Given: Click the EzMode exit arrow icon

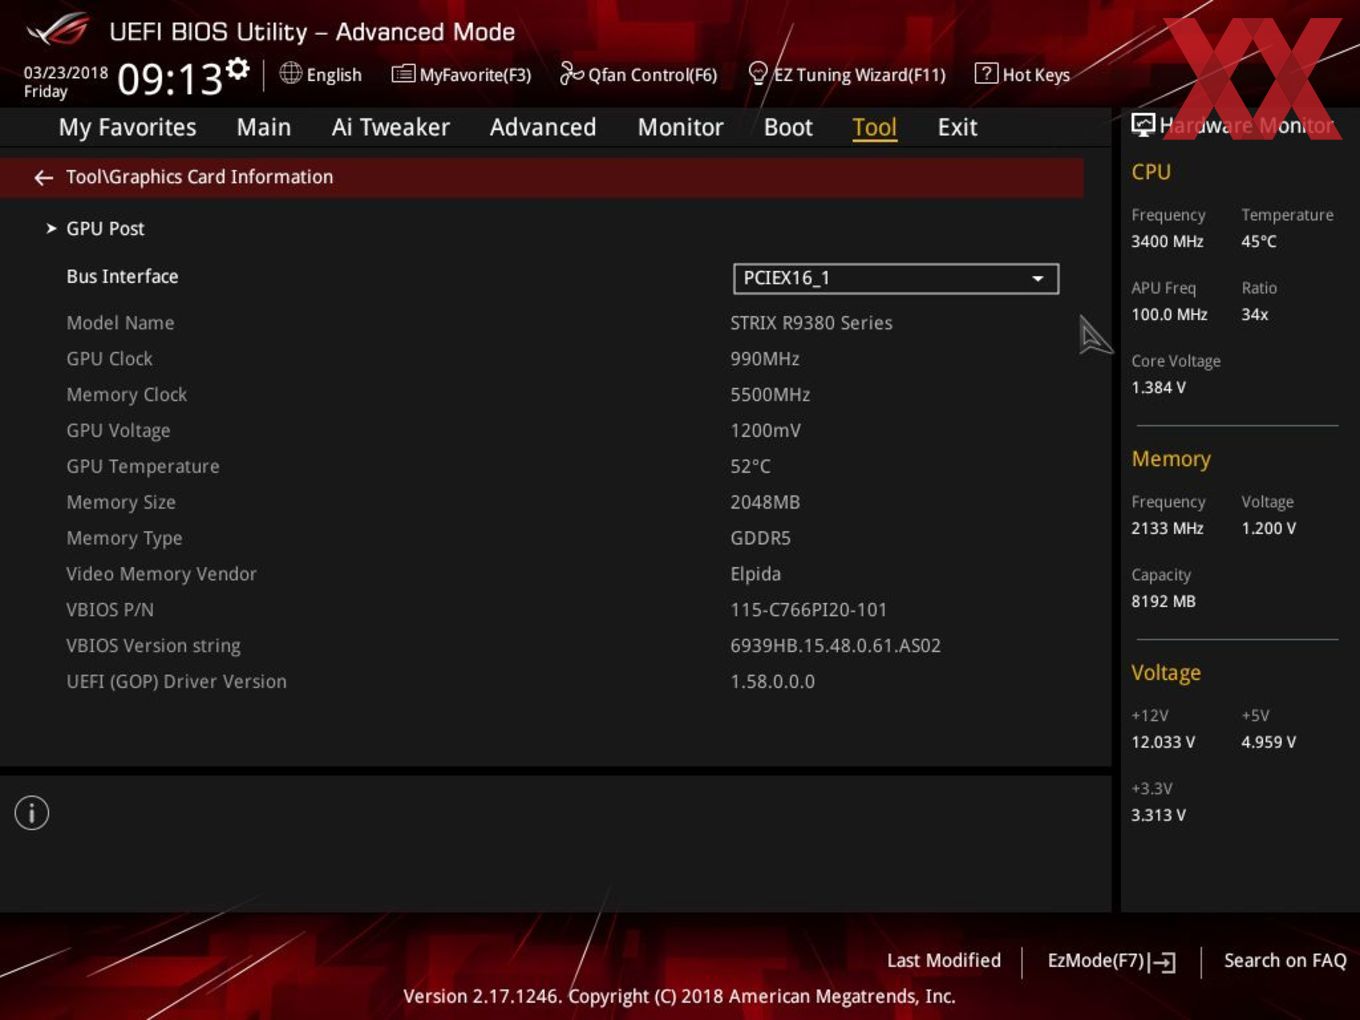Looking at the screenshot, I should pyautogui.click(x=1162, y=962).
